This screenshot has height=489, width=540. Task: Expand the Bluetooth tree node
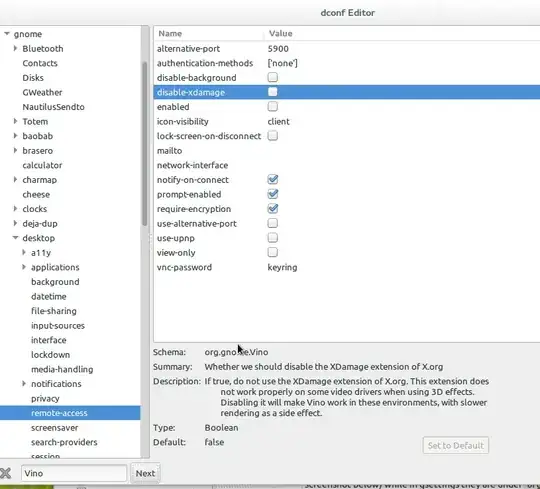click(15, 48)
